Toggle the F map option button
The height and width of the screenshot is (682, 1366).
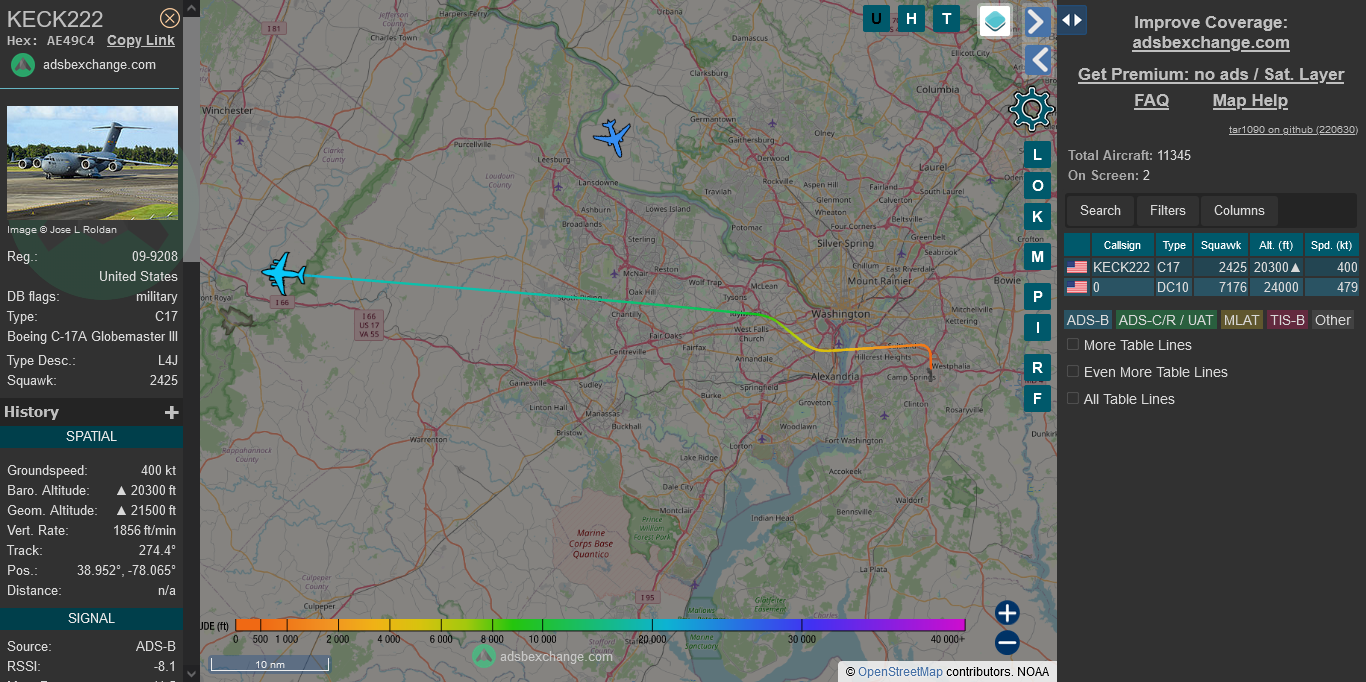click(x=1037, y=399)
